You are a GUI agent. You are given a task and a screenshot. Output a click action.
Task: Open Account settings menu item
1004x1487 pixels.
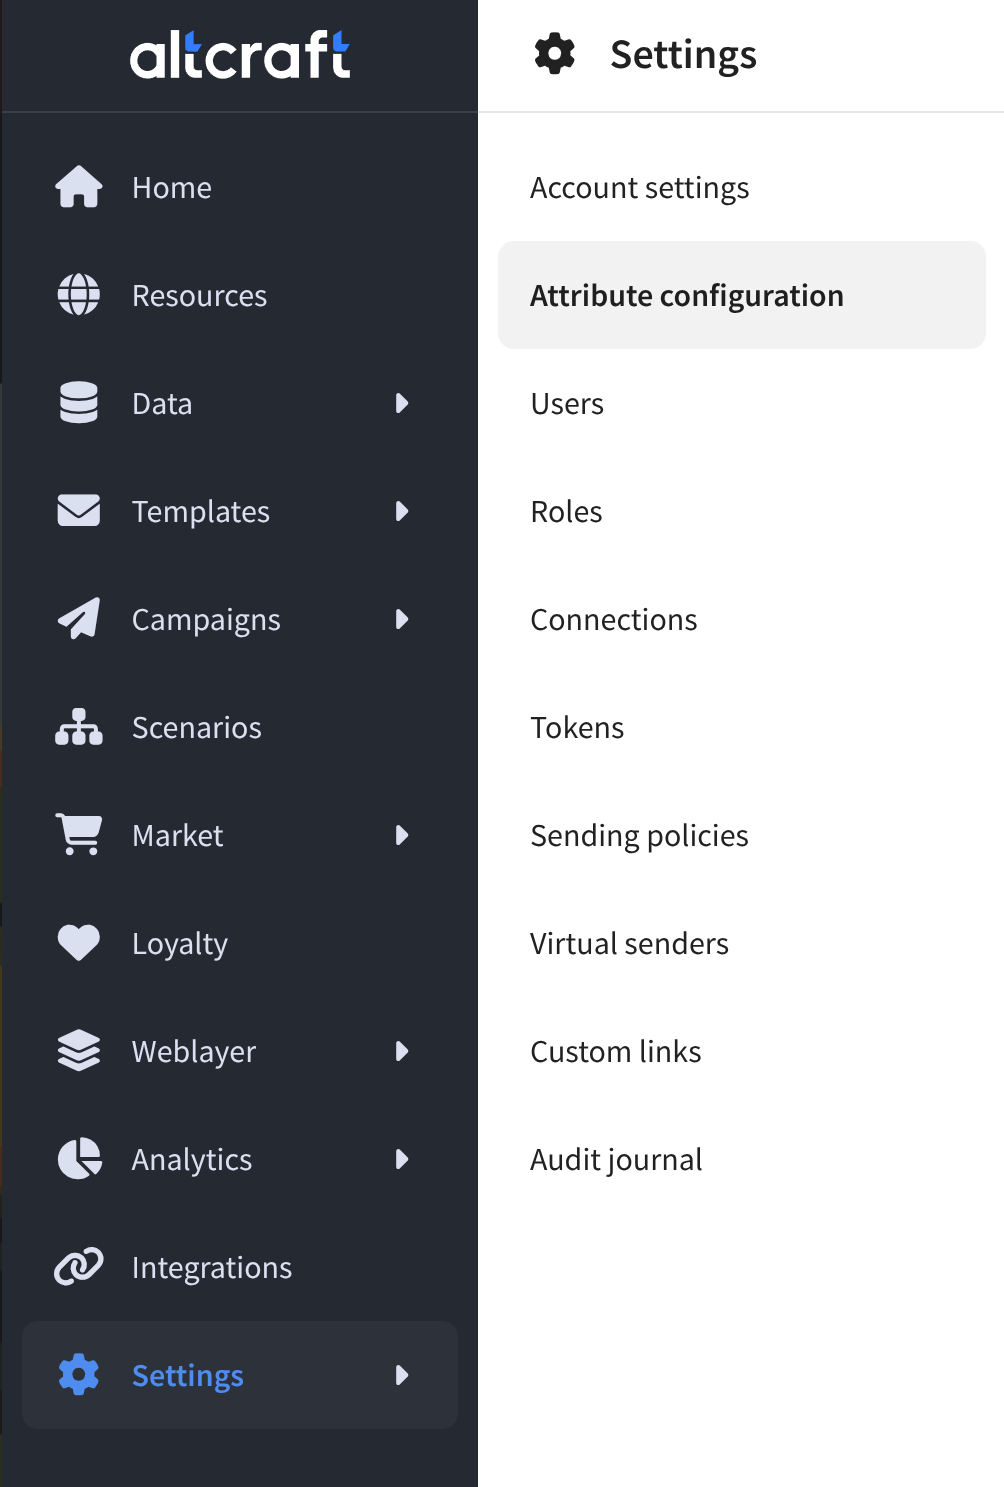point(639,188)
